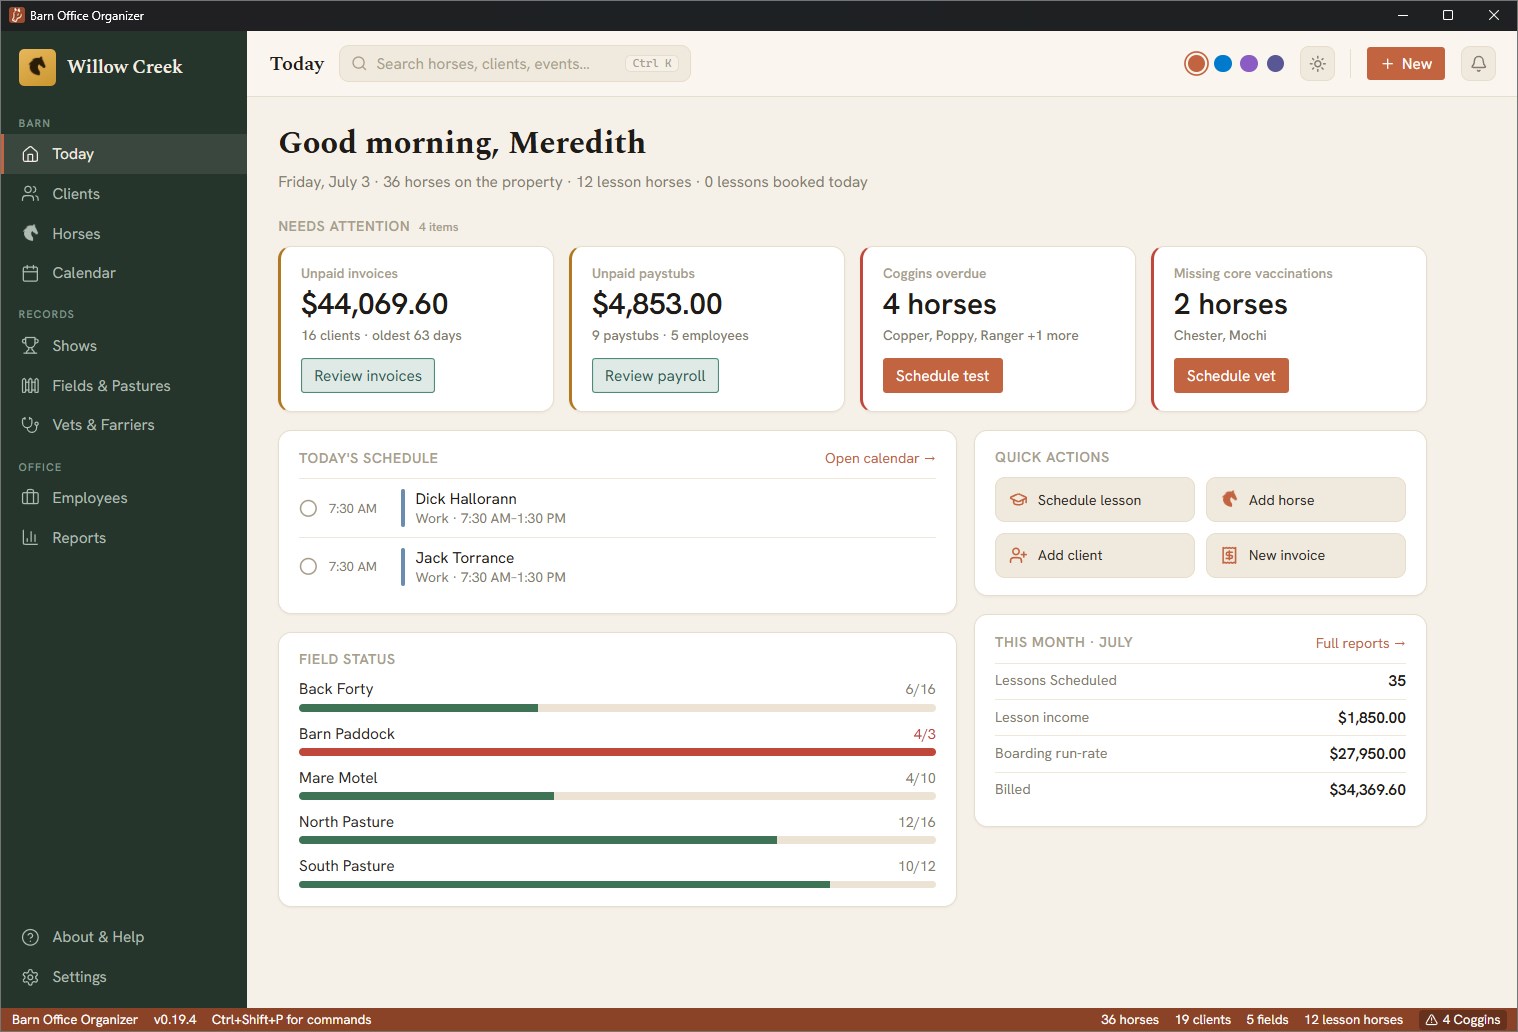This screenshot has height=1032, width=1518.
Task: Open Clients from the sidebar
Action: coord(124,194)
